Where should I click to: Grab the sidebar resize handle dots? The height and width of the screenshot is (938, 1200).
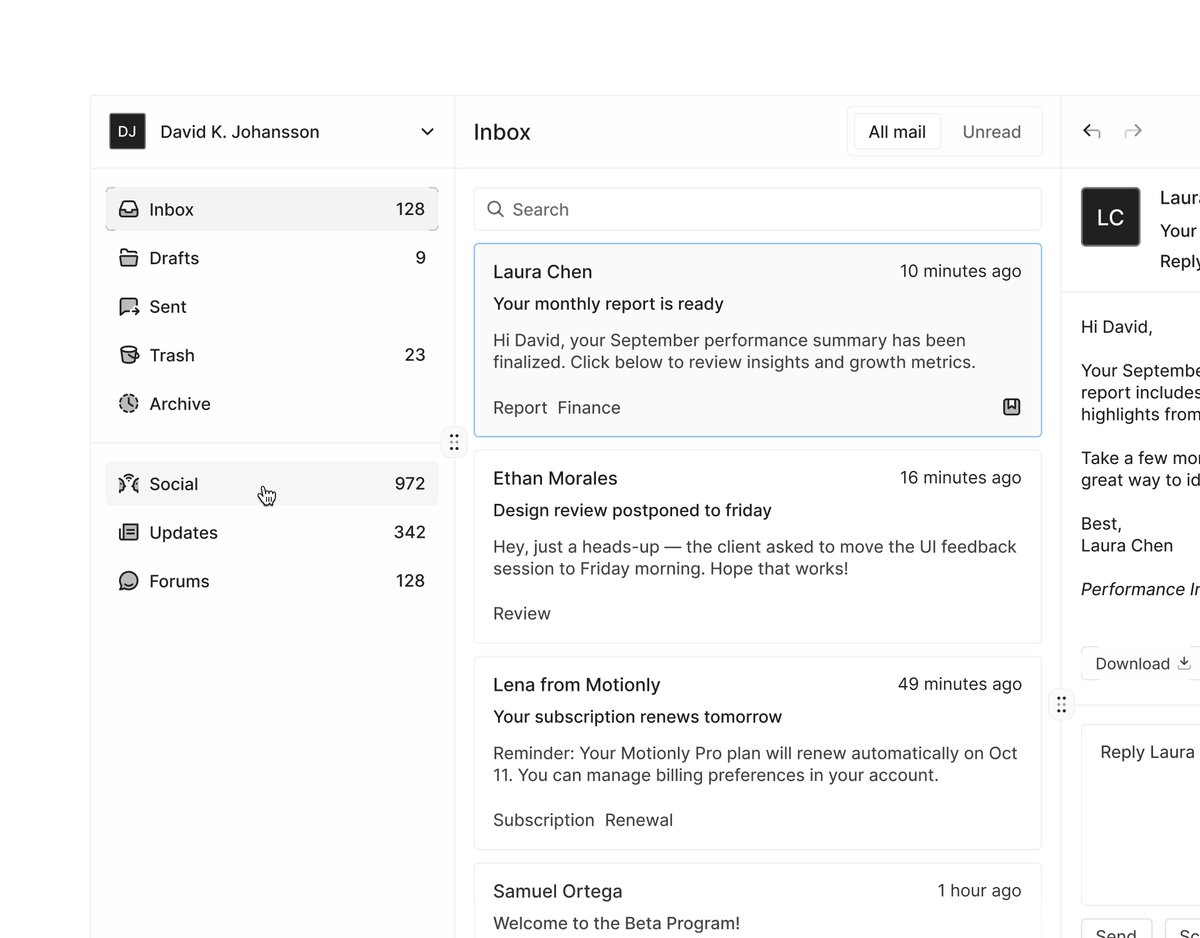tap(454, 442)
